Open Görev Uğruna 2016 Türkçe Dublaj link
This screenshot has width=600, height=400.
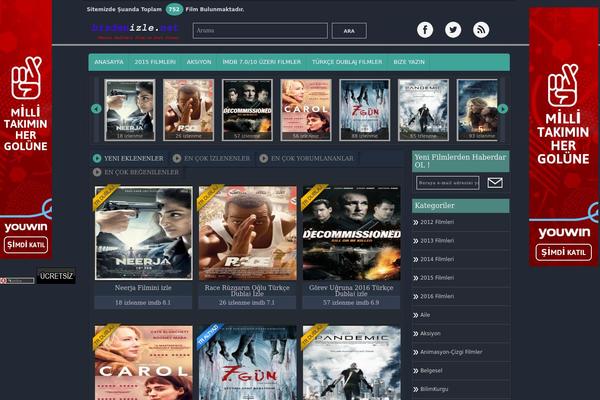tap(351, 291)
